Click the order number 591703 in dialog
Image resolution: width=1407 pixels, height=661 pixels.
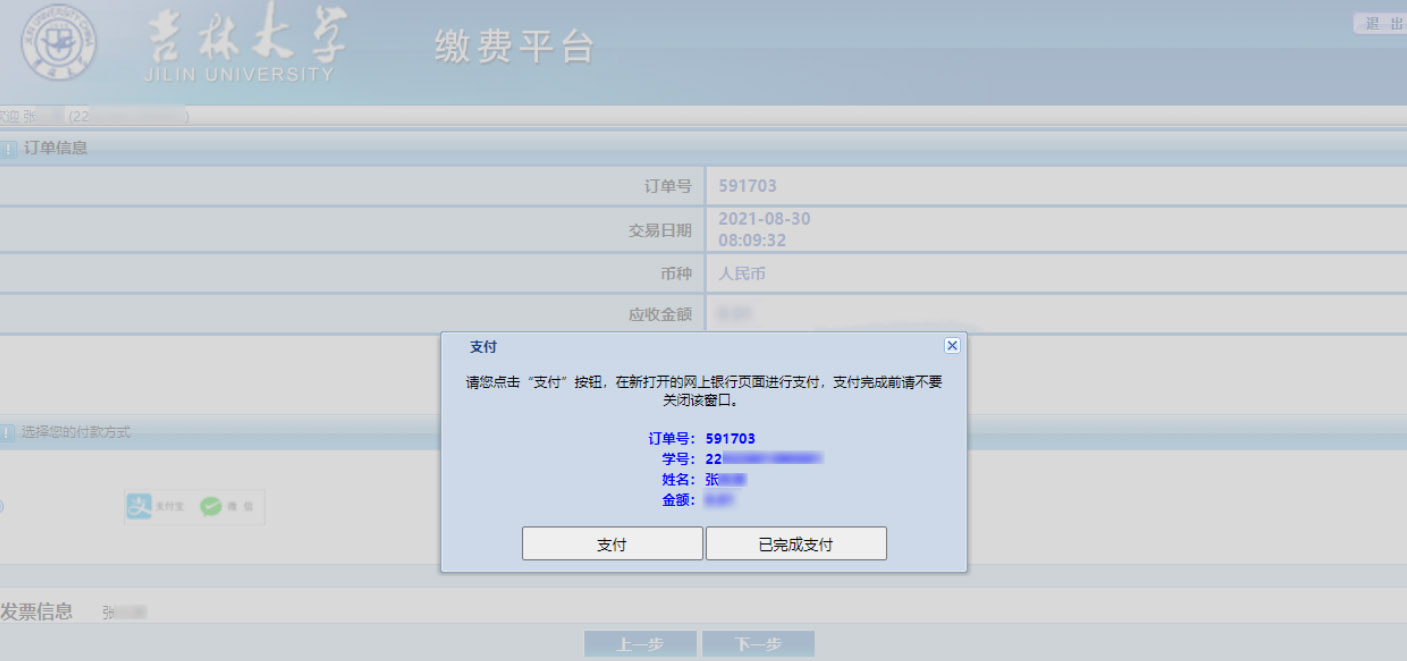click(x=730, y=439)
